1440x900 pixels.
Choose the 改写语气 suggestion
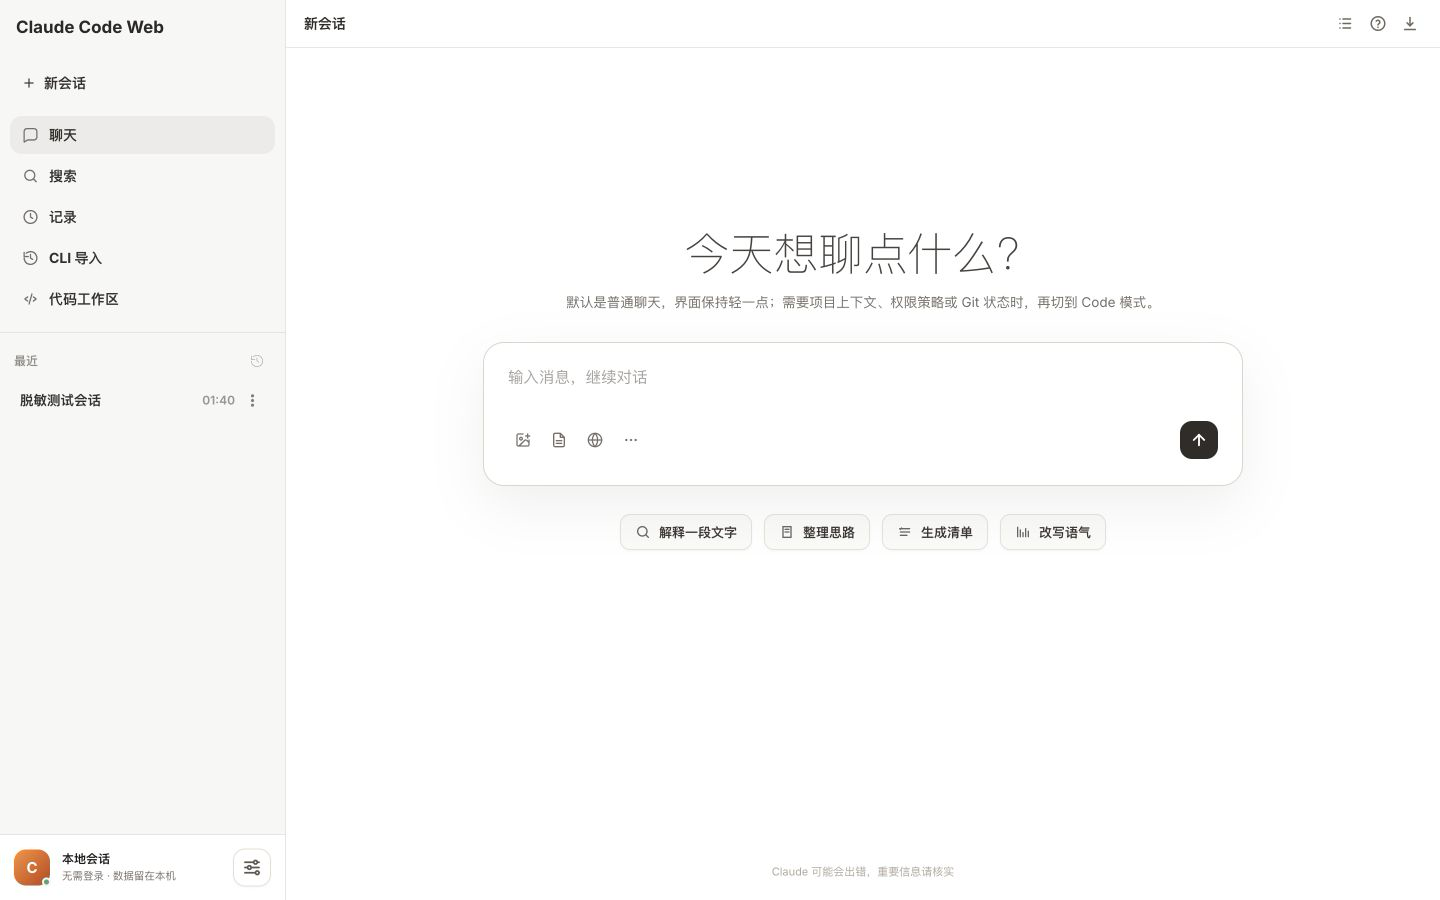[1053, 532]
